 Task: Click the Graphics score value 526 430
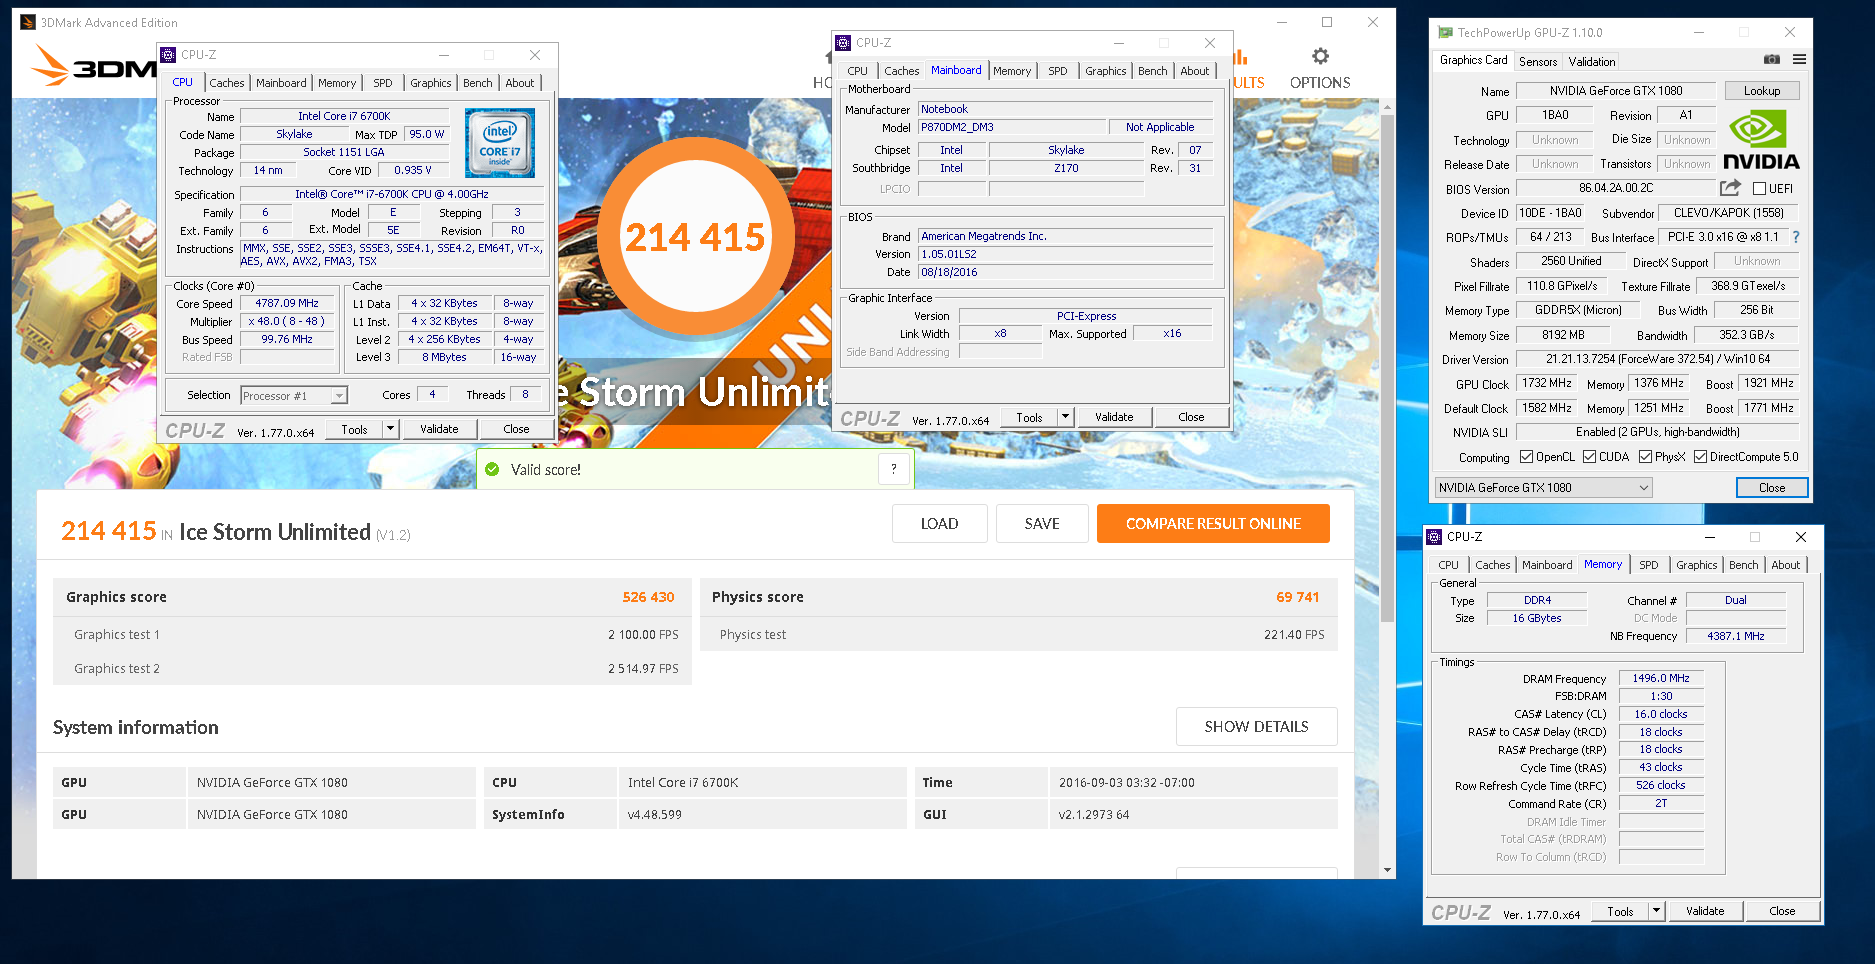(648, 597)
